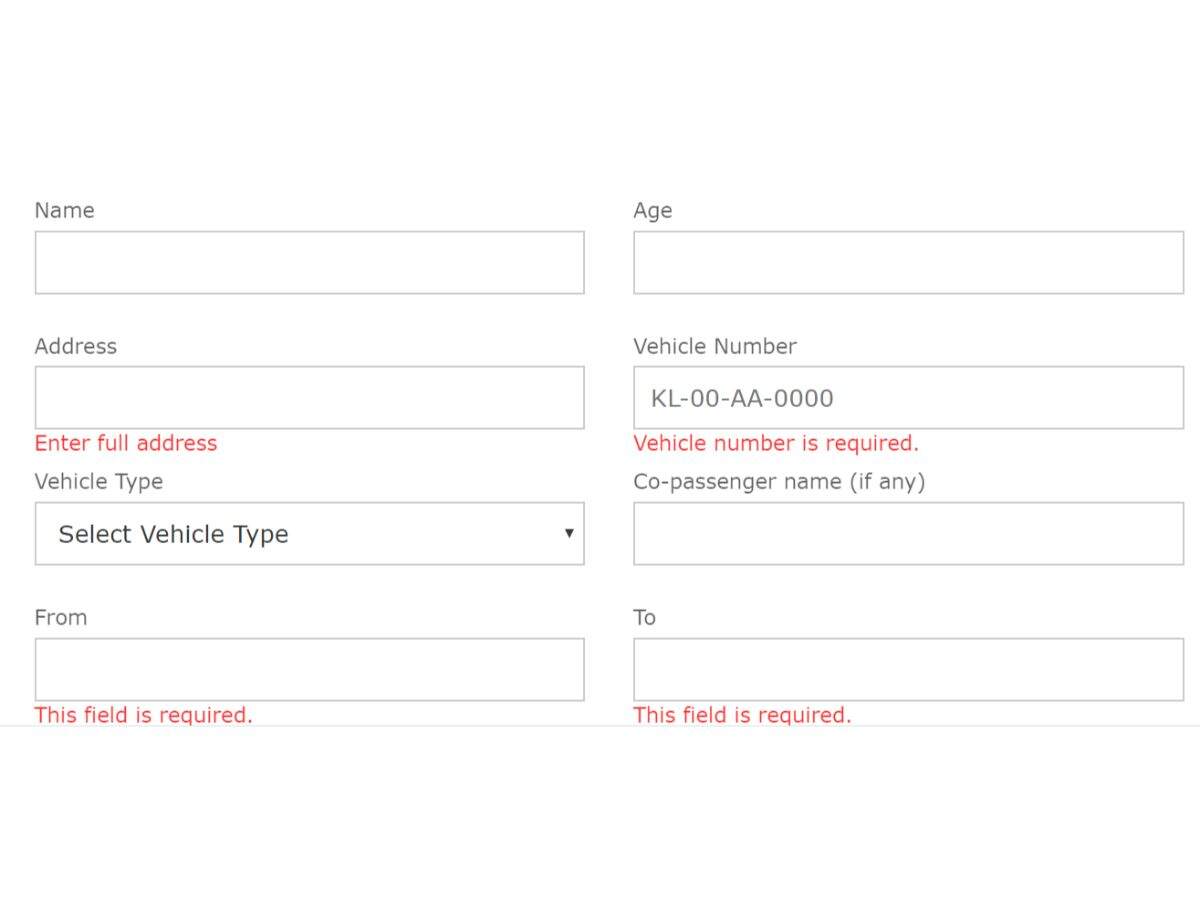
Task: Click inside the From field
Action: click(x=310, y=668)
